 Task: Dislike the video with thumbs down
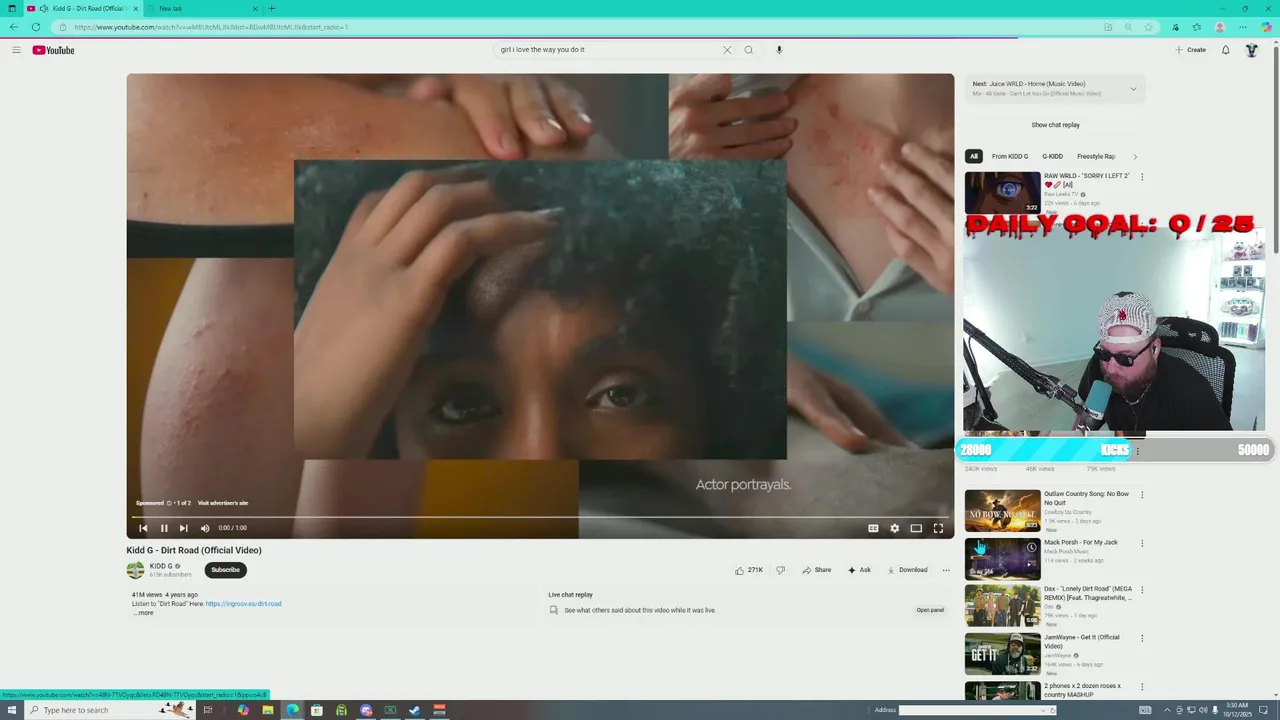[x=781, y=570]
